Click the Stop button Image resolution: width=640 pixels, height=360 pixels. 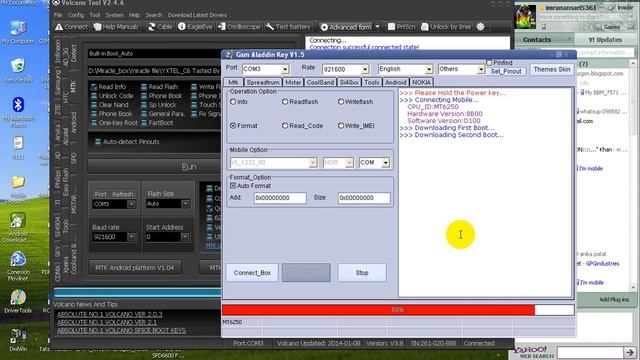362,273
